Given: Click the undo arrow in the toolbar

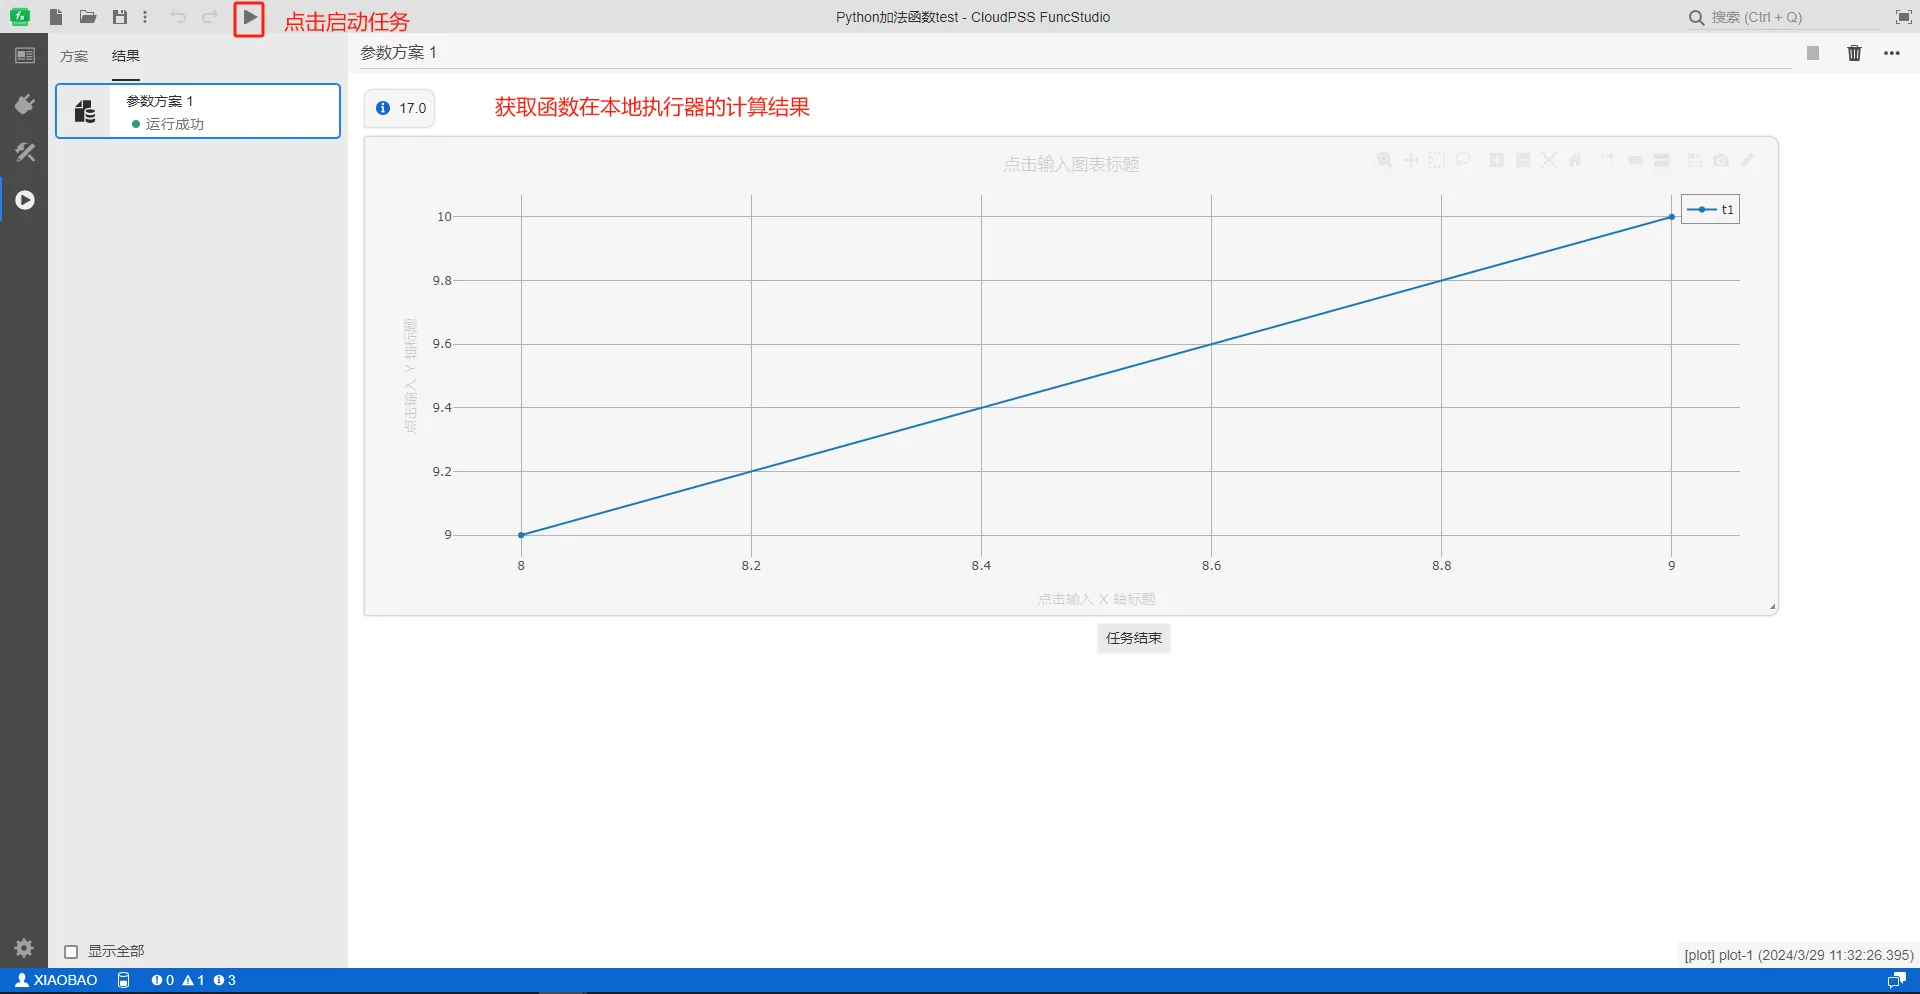Looking at the screenshot, I should [x=178, y=17].
